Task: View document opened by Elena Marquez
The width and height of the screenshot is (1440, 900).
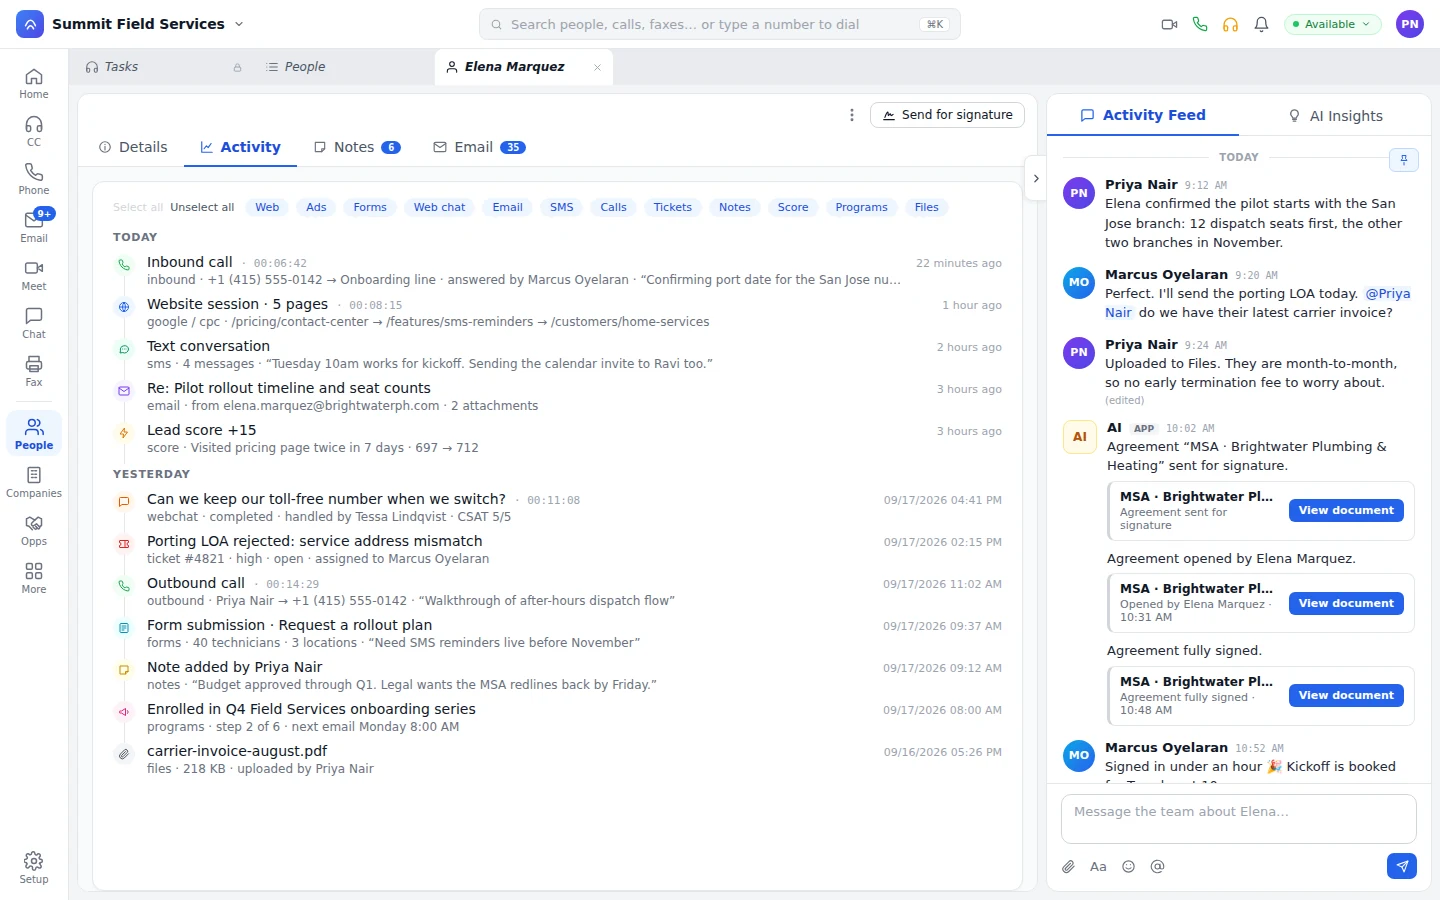Action: click(x=1346, y=603)
